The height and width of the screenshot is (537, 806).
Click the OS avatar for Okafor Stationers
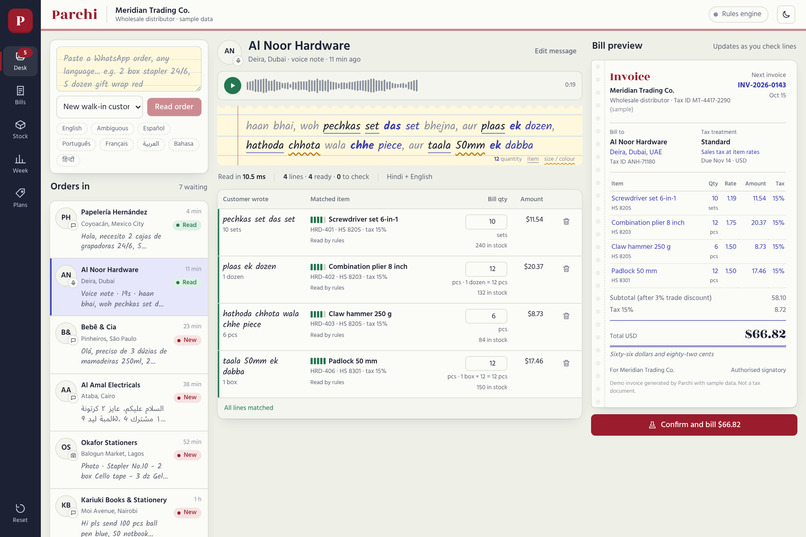[66, 447]
